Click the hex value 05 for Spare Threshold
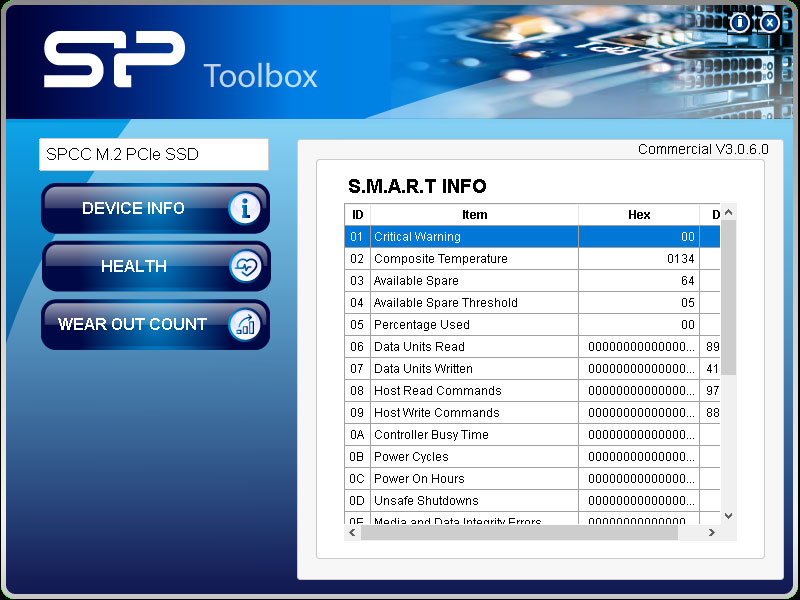The width and height of the screenshot is (800, 600). [x=687, y=303]
